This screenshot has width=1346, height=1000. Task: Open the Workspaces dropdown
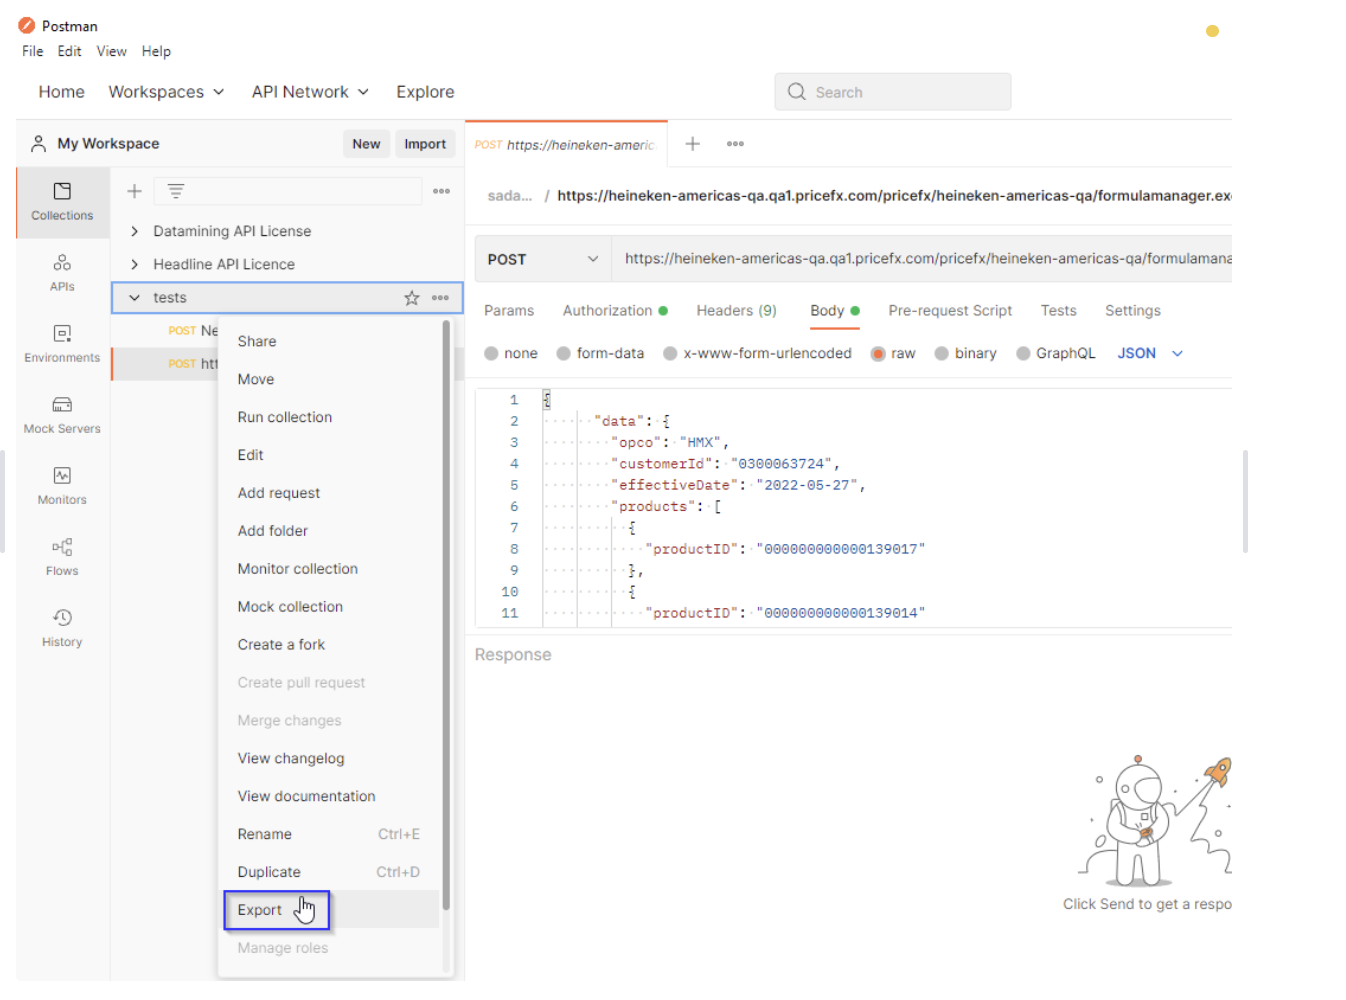pyautogui.click(x=166, y=92)
